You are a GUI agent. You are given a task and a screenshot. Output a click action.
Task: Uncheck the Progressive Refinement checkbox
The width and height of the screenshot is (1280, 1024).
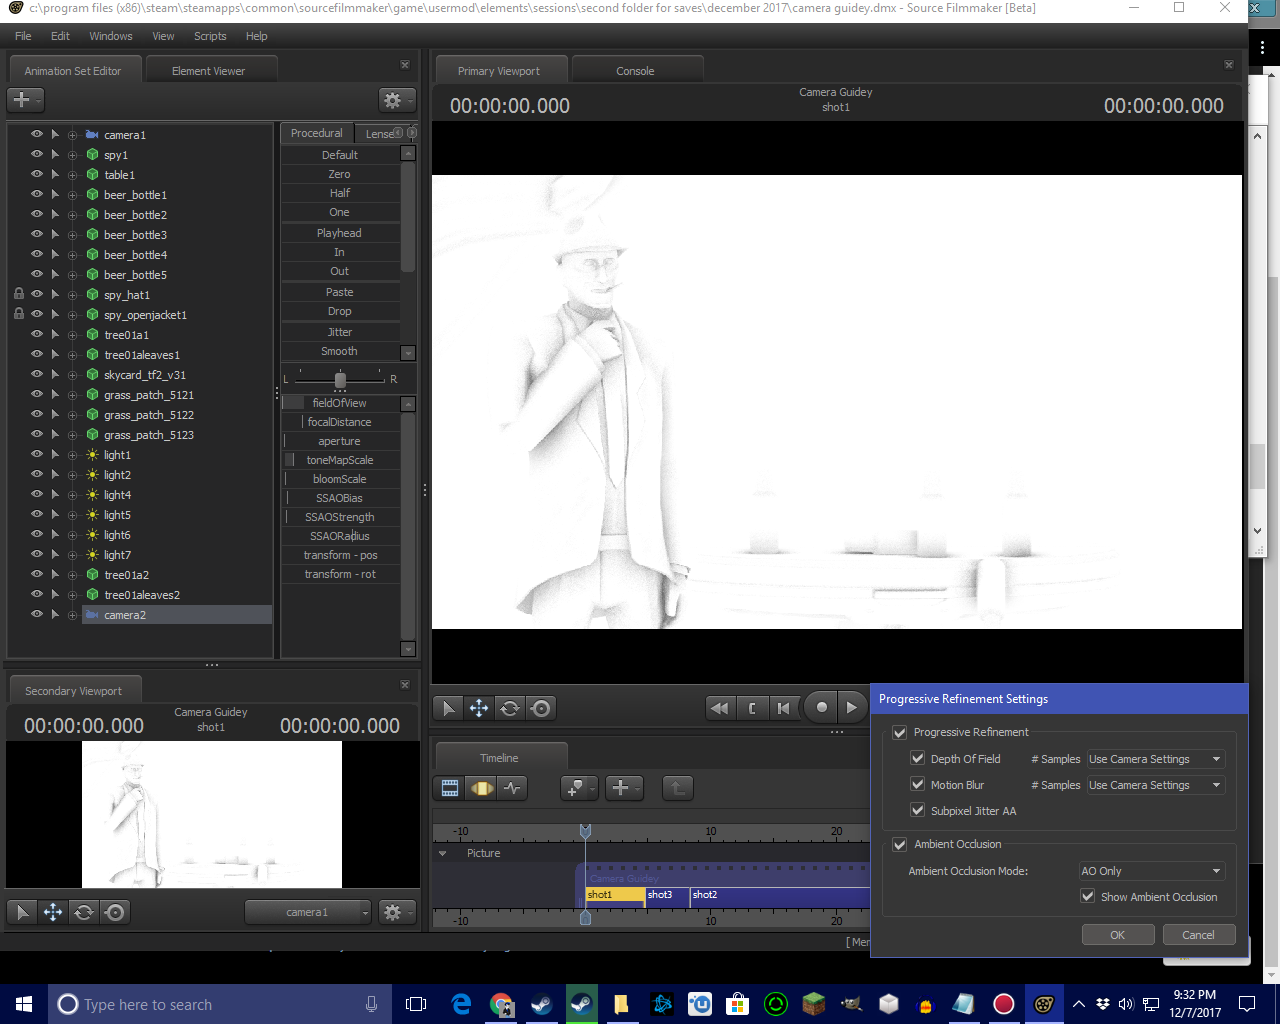click(x=900, y=732)
